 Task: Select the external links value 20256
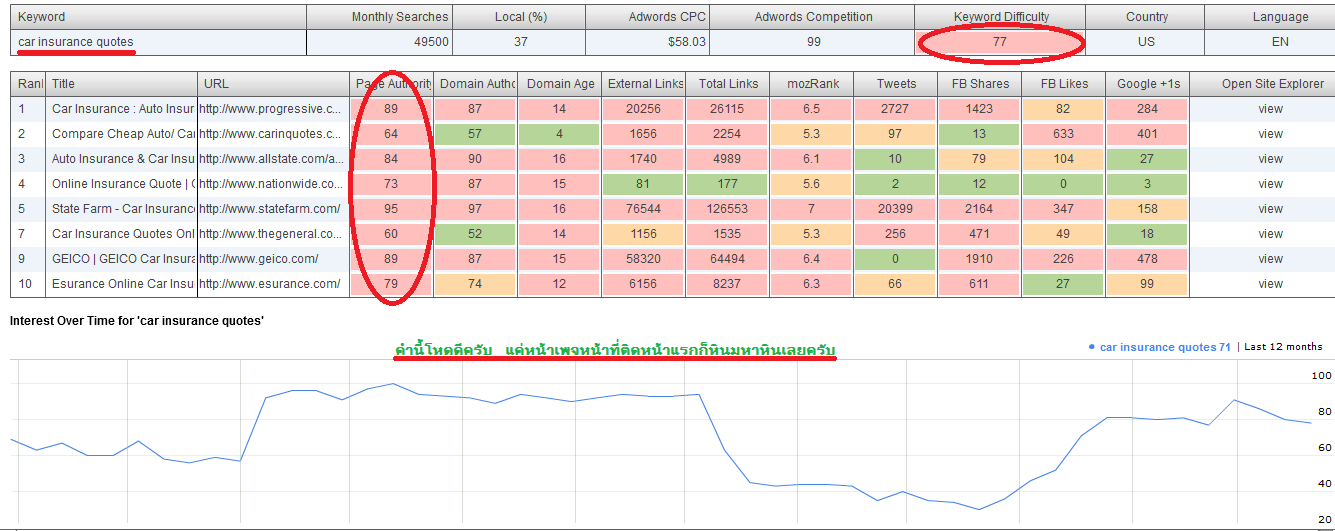[644, 109]
